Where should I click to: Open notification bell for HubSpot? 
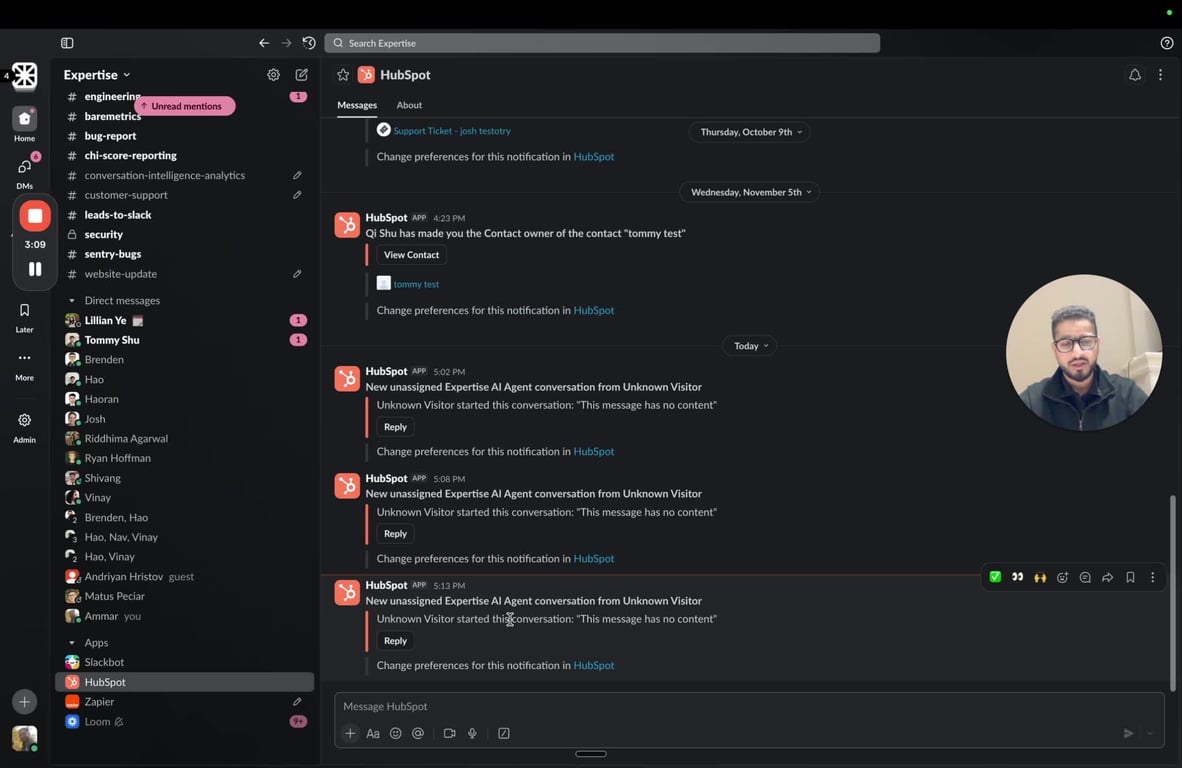(x=1134, y=75)
